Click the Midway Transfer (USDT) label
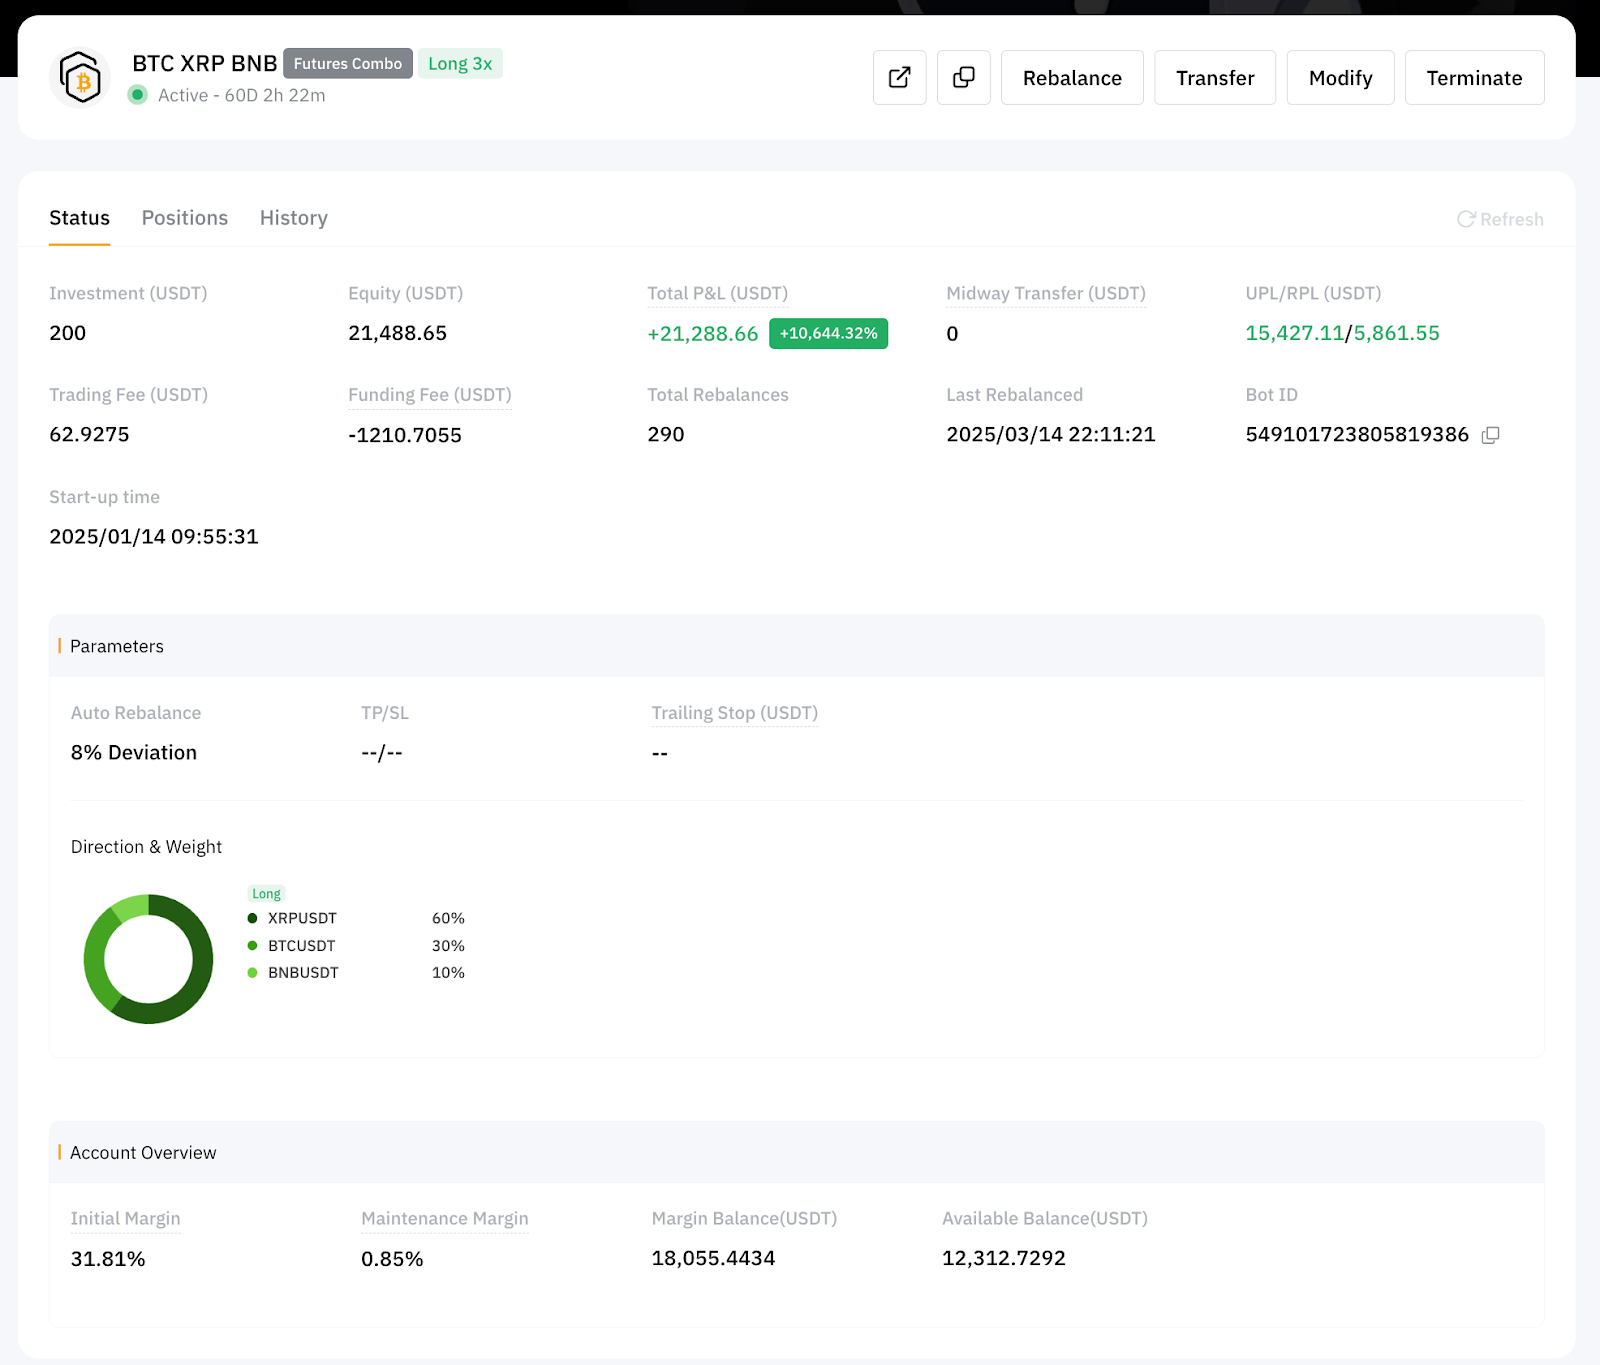The width and height of the screenshot is (1600, 1365). tap(1045, 293)
